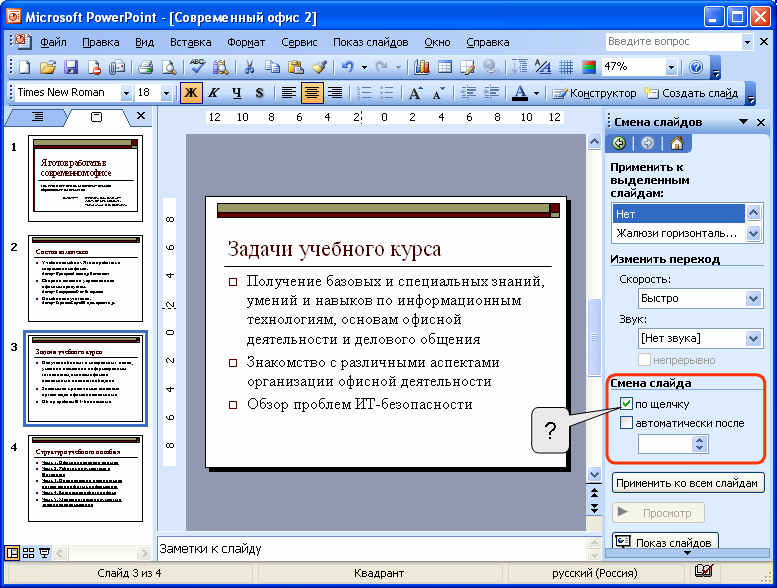
Task: Open a file with the Open folder icon
Action: [x=48, y=67]
